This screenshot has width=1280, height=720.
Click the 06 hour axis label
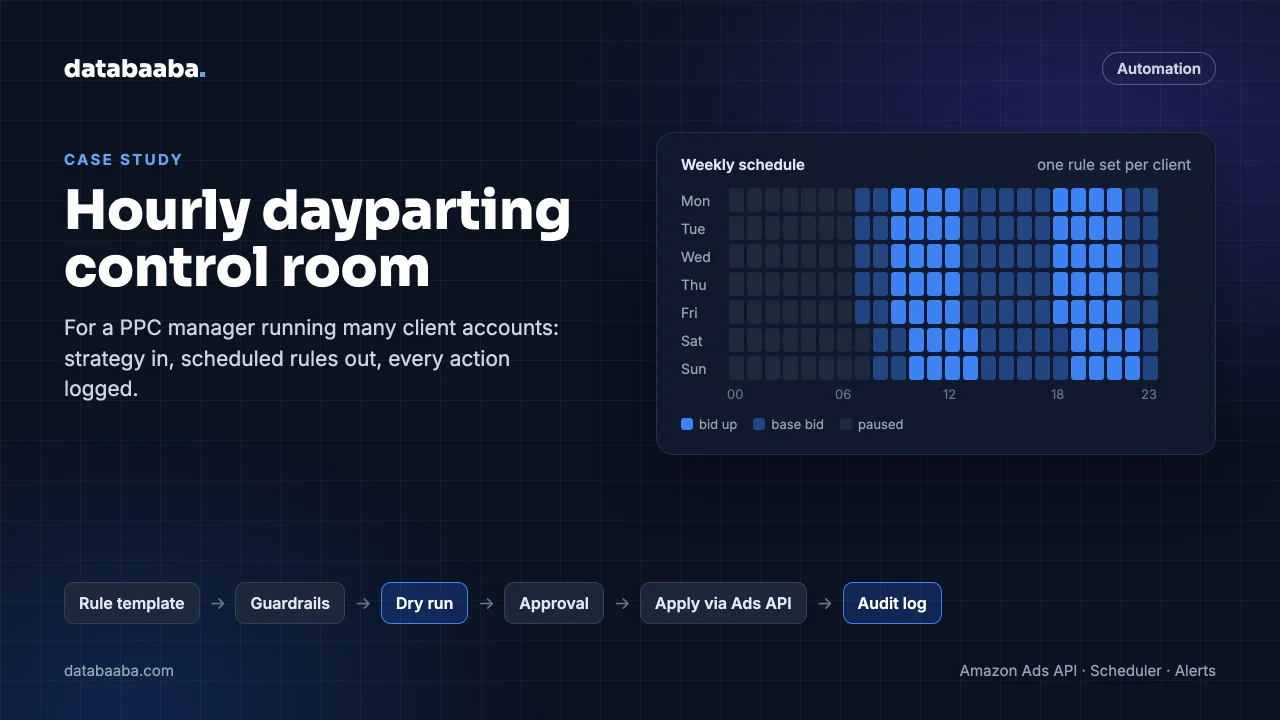843,394
